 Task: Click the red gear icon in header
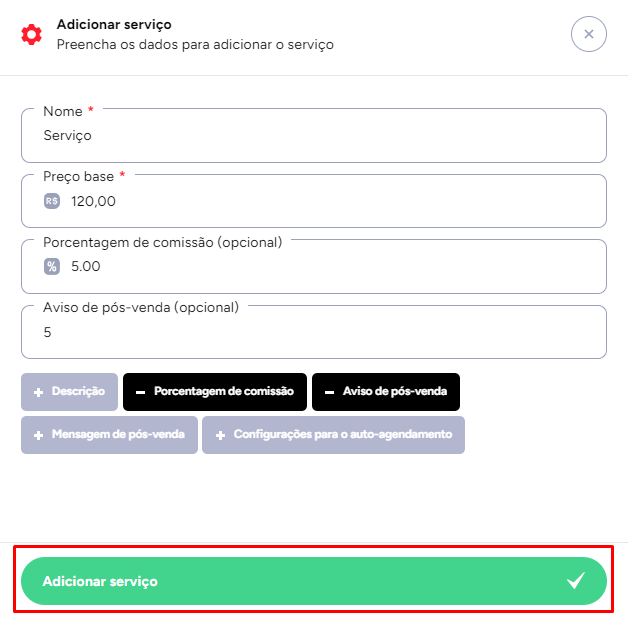point(32,35)
